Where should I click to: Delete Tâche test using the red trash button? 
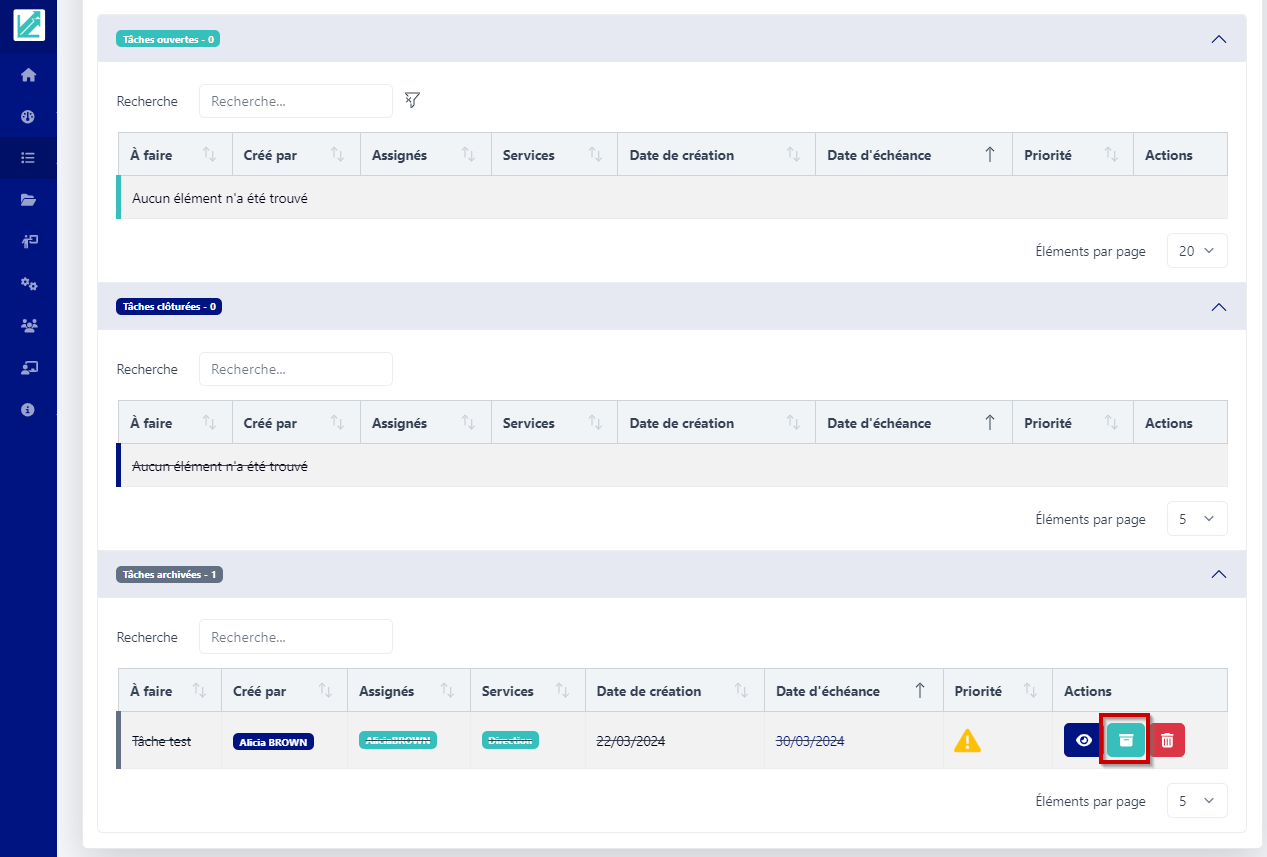coord(1167,740)
